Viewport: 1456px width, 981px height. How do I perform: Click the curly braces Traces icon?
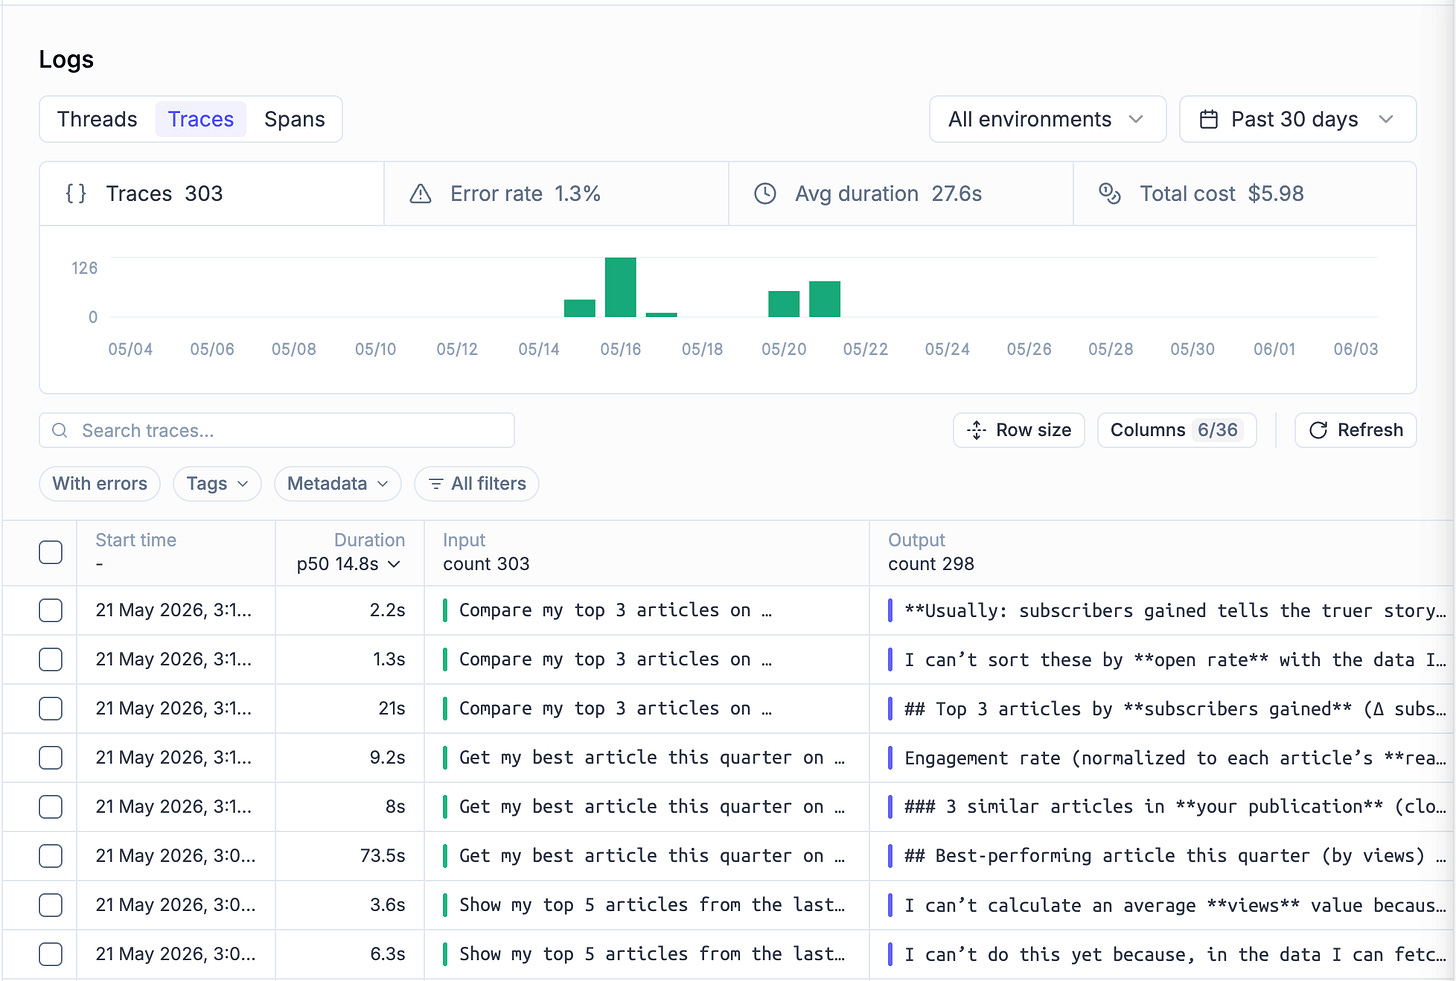point(76,194)
